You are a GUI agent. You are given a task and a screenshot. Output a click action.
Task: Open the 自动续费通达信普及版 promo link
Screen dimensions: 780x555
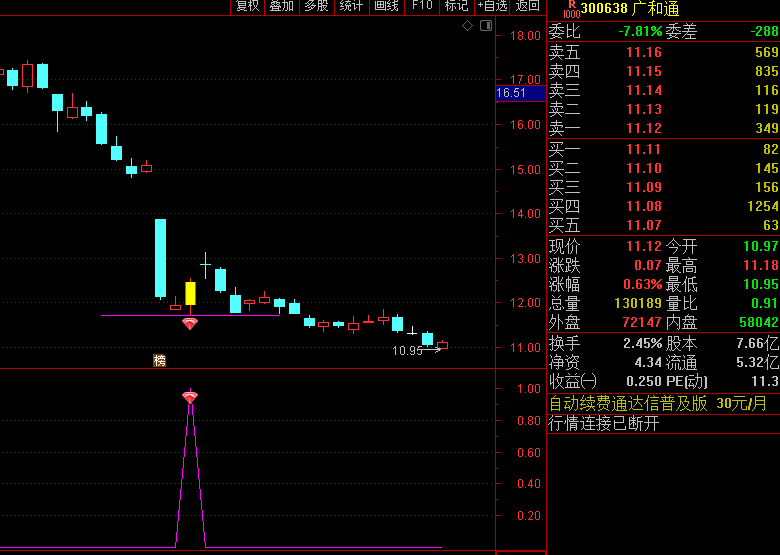tap(658, 403)
